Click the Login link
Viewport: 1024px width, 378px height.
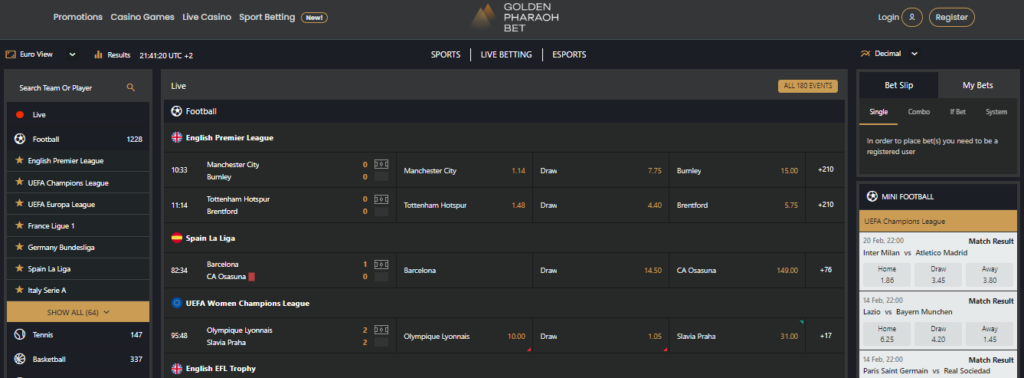(888, 18)
